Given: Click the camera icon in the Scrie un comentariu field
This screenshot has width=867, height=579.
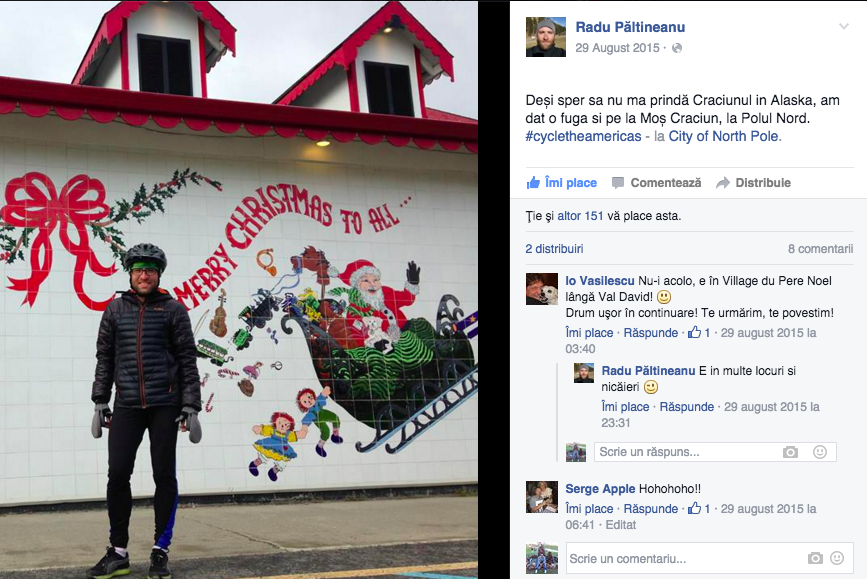Looking at the screenshot, I should pos(815,559).
